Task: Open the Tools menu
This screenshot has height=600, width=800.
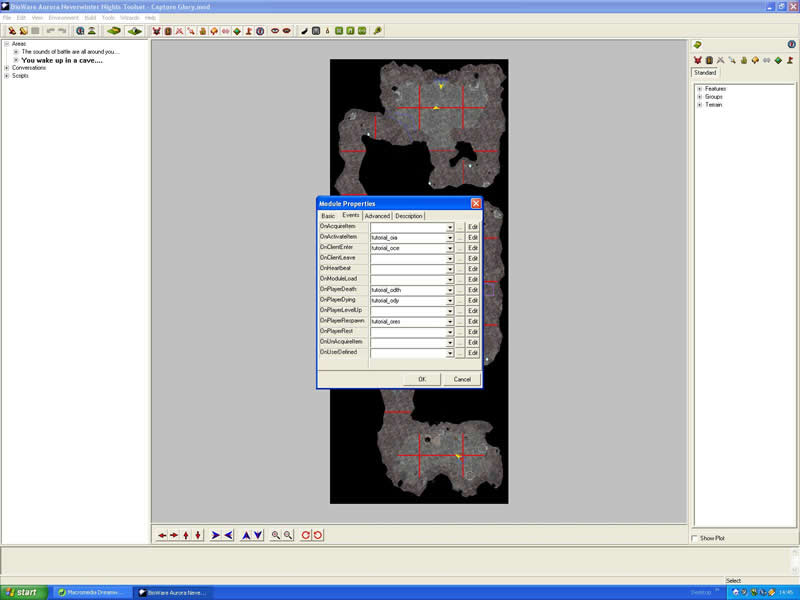Action: coord(108,18)
